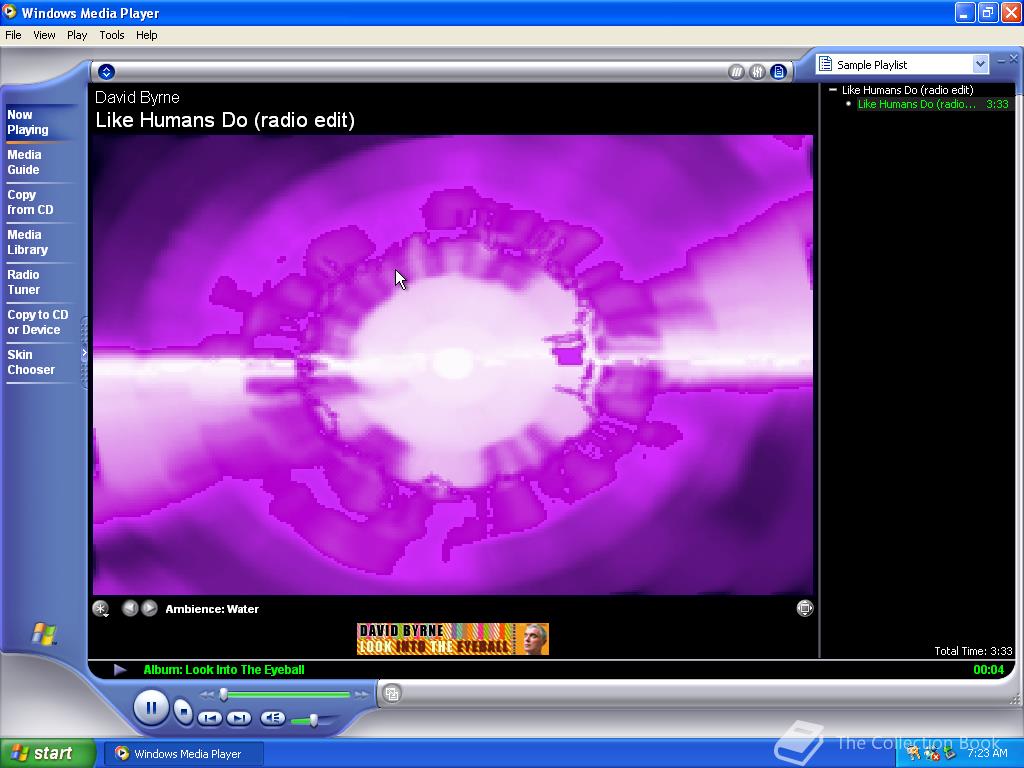Screen dimensions: 1024x768
Task: Switch to skin mode
Action: pos(392,694)
